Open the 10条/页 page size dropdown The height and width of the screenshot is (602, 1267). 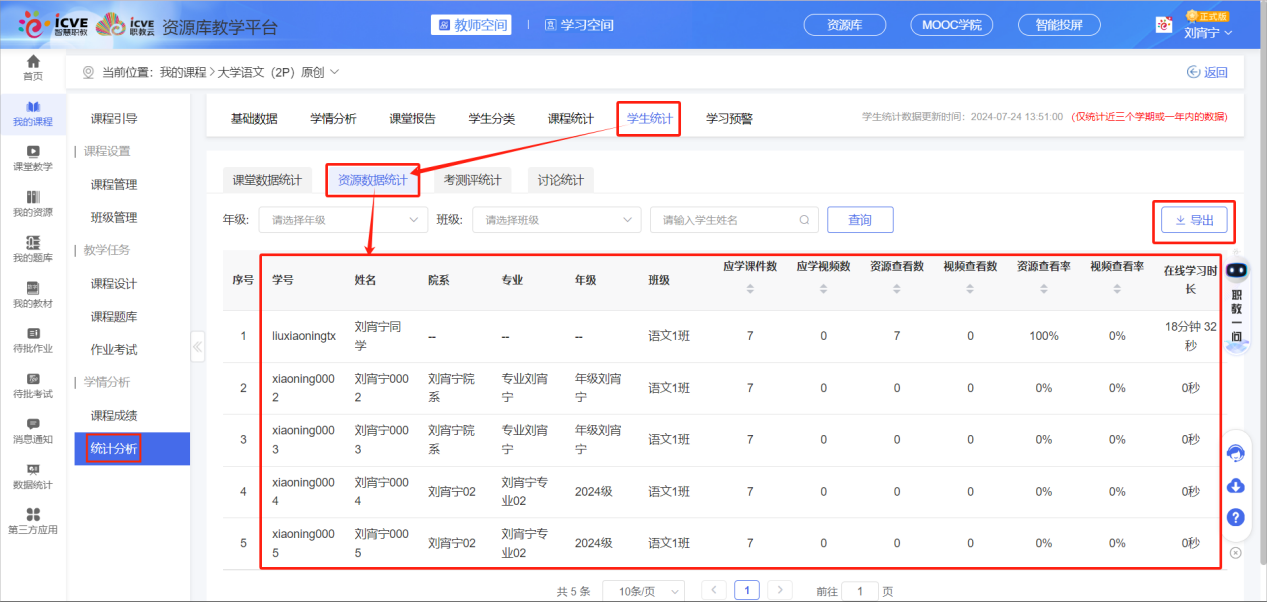point(643,591)
